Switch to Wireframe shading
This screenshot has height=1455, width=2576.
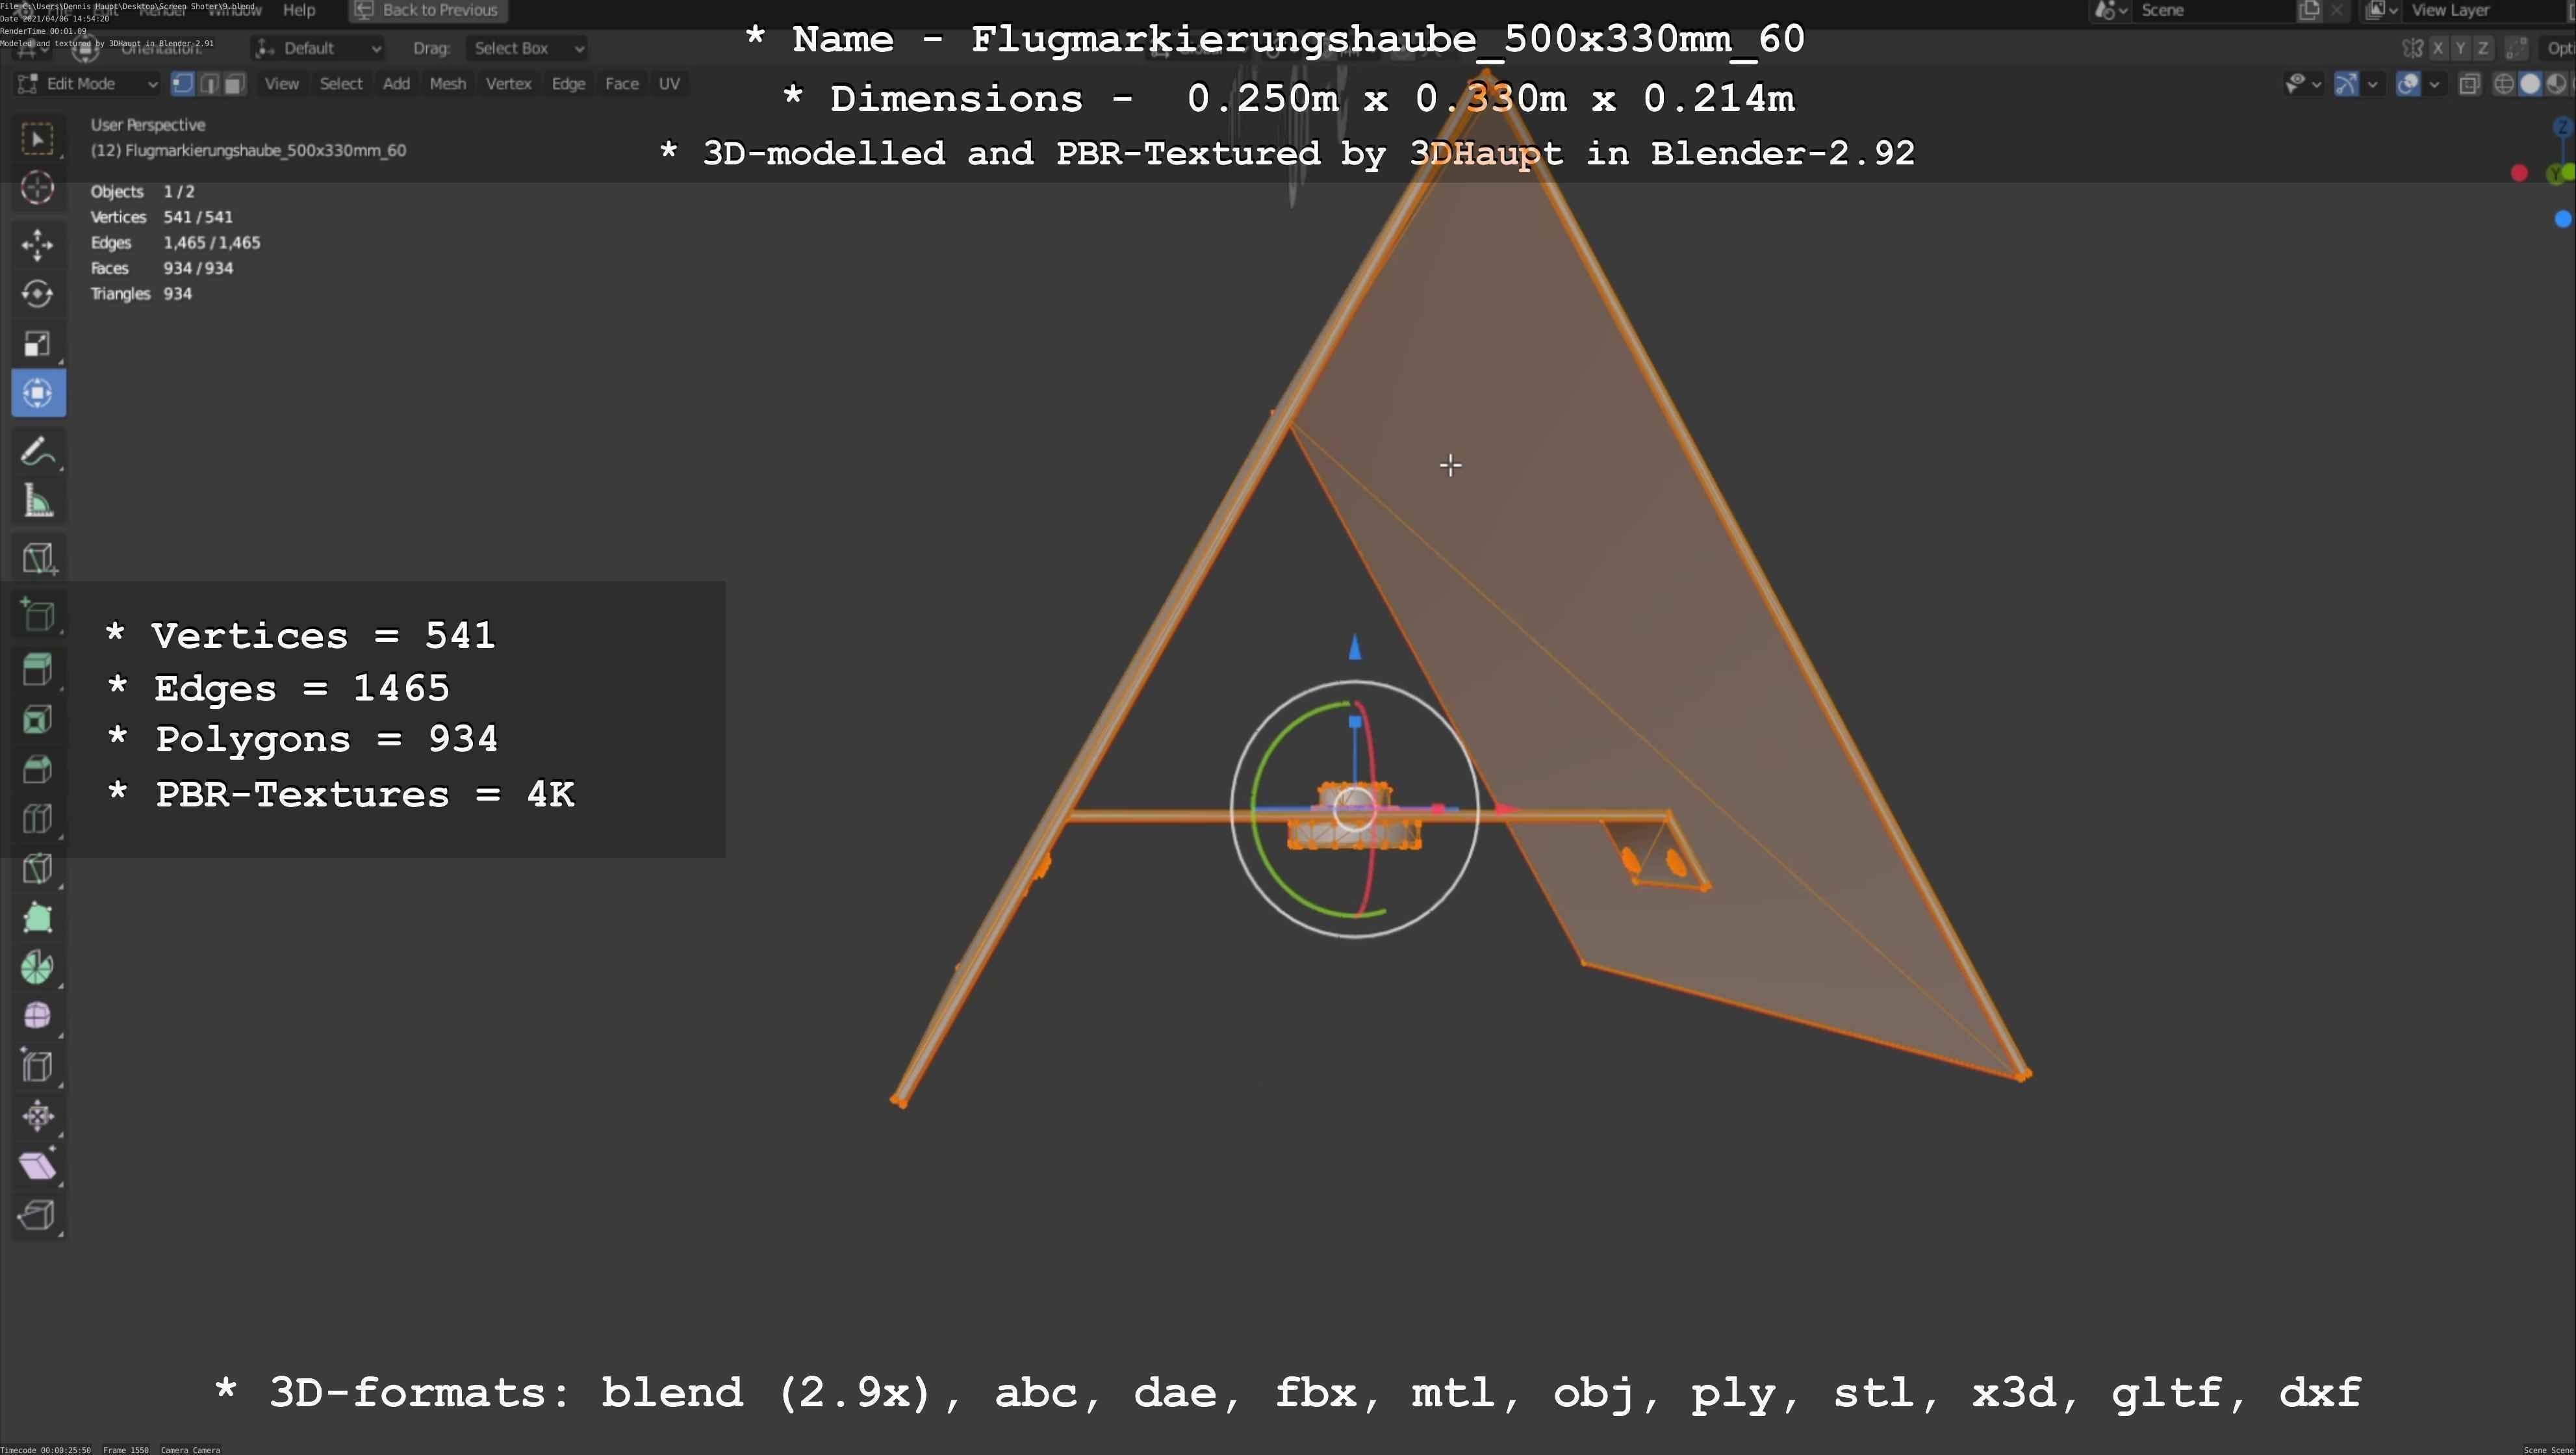click(2504, 84)
